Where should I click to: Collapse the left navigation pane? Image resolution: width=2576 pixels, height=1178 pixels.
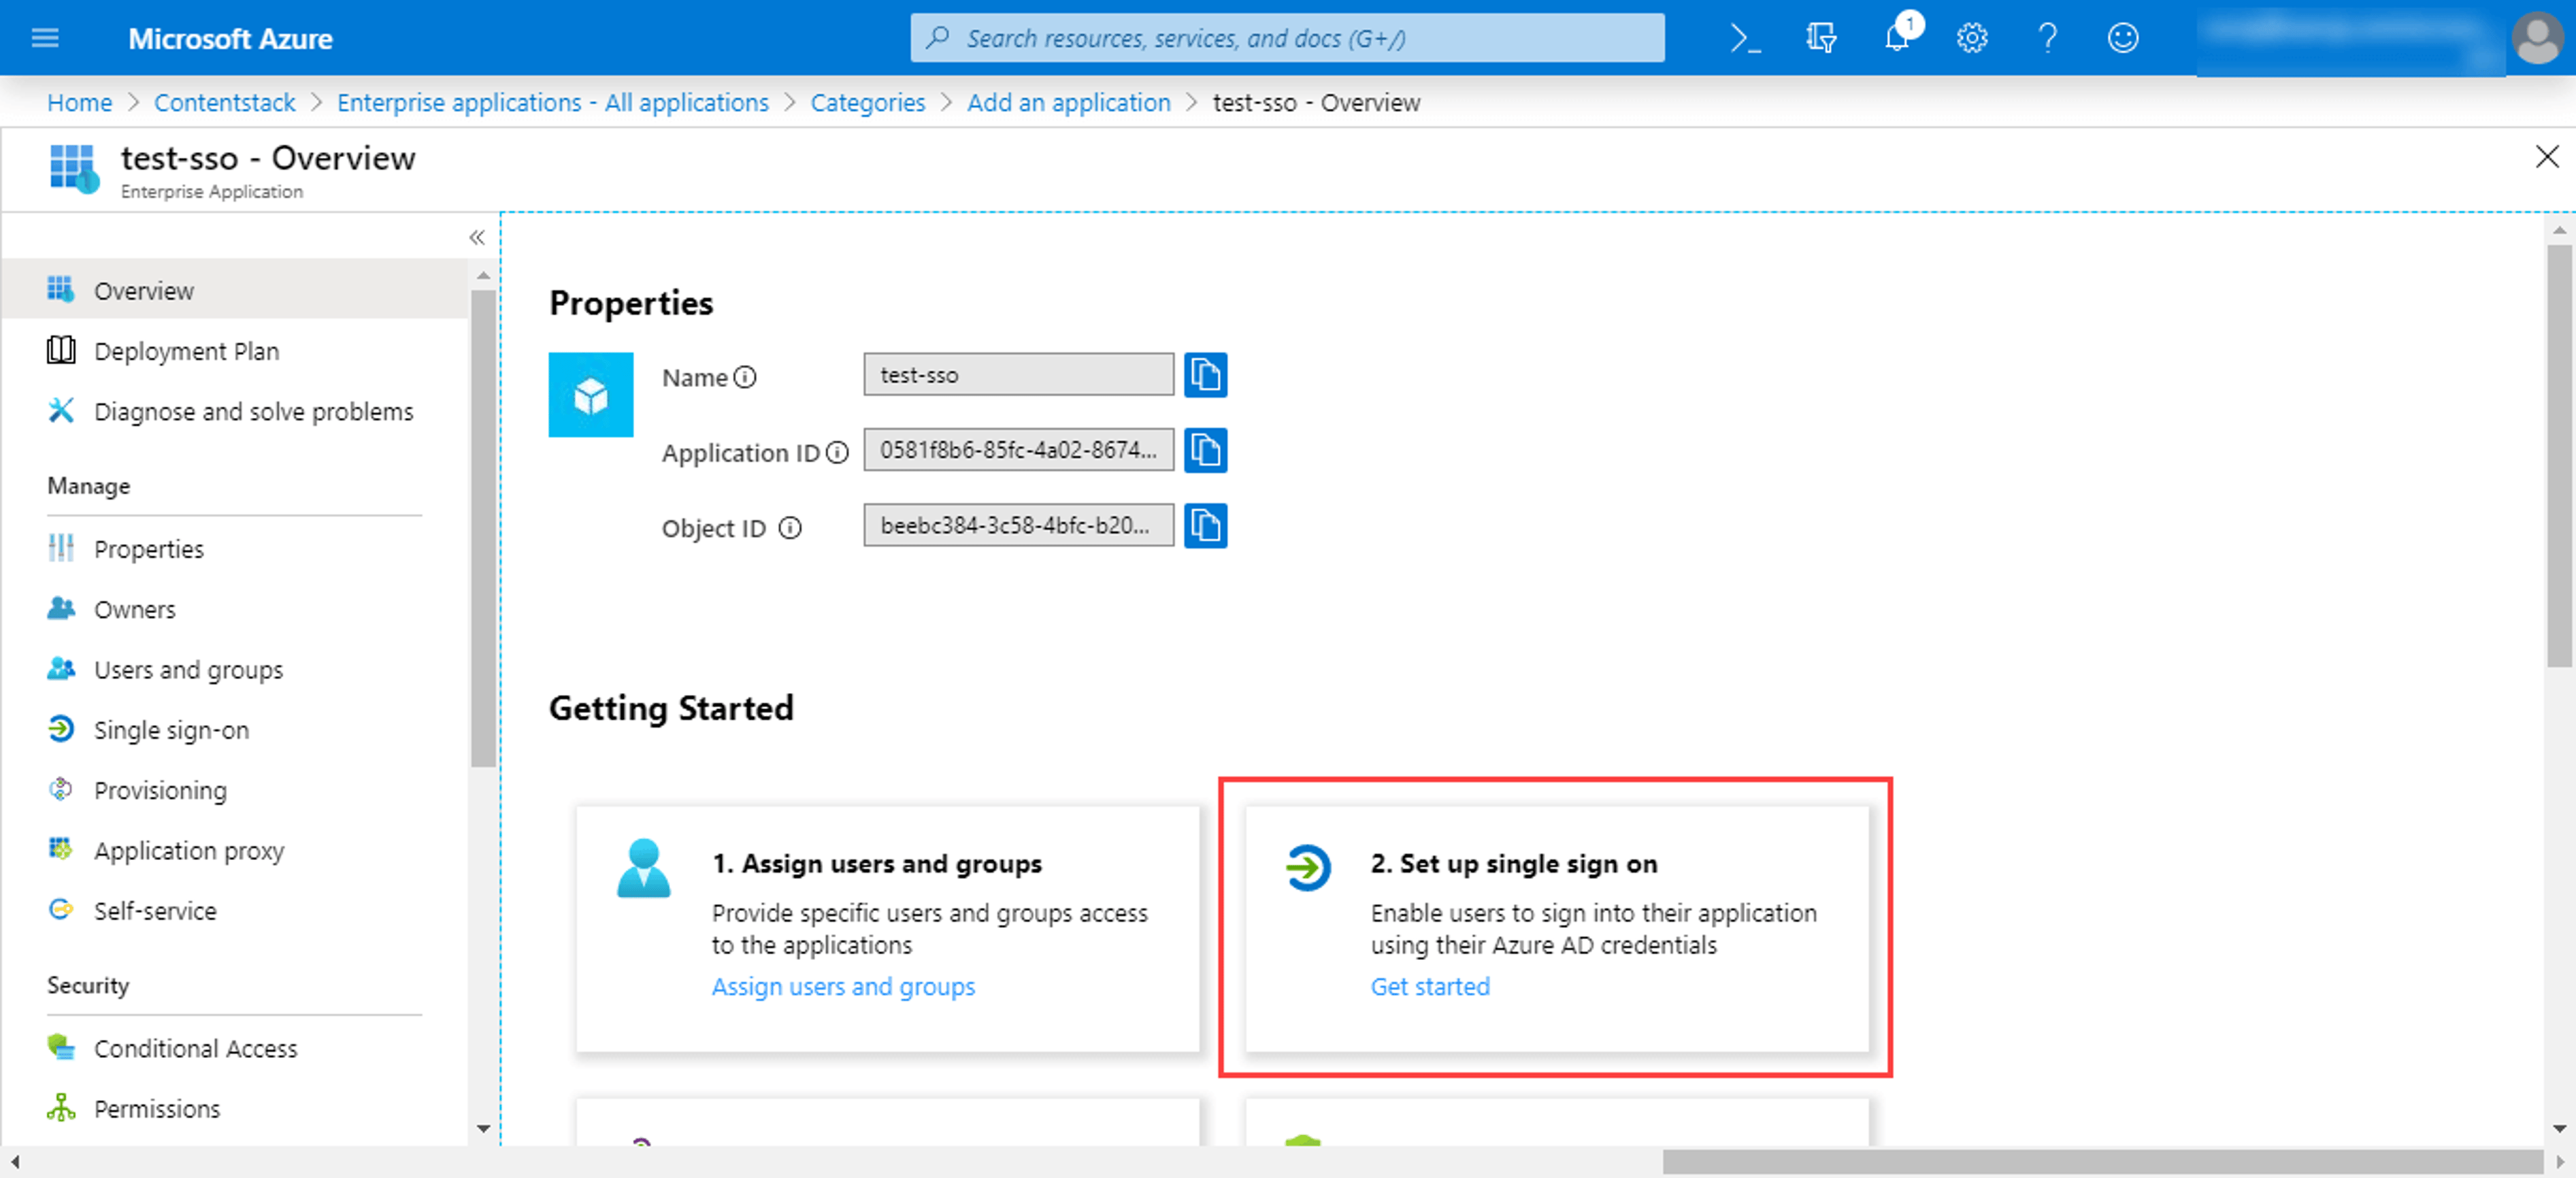tap(477, 238)
